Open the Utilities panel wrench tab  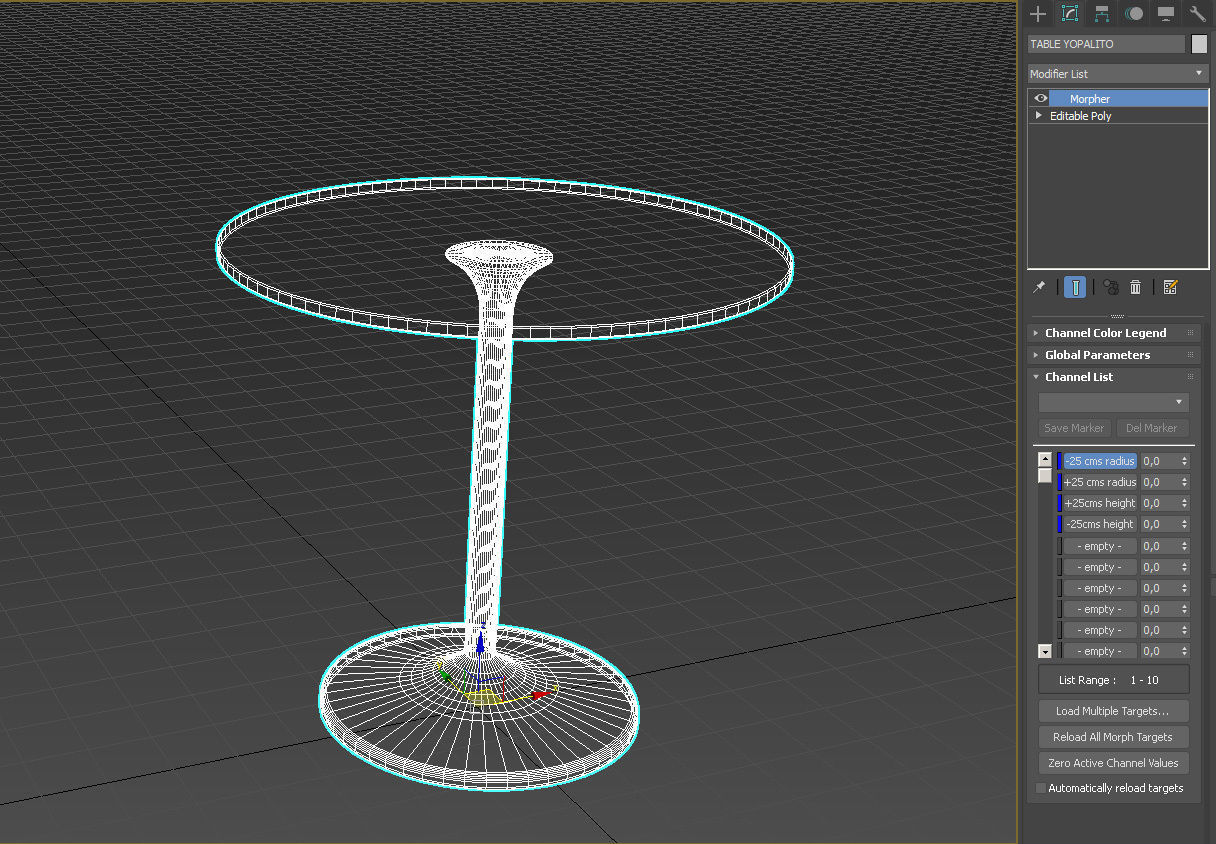point(1197,13)
